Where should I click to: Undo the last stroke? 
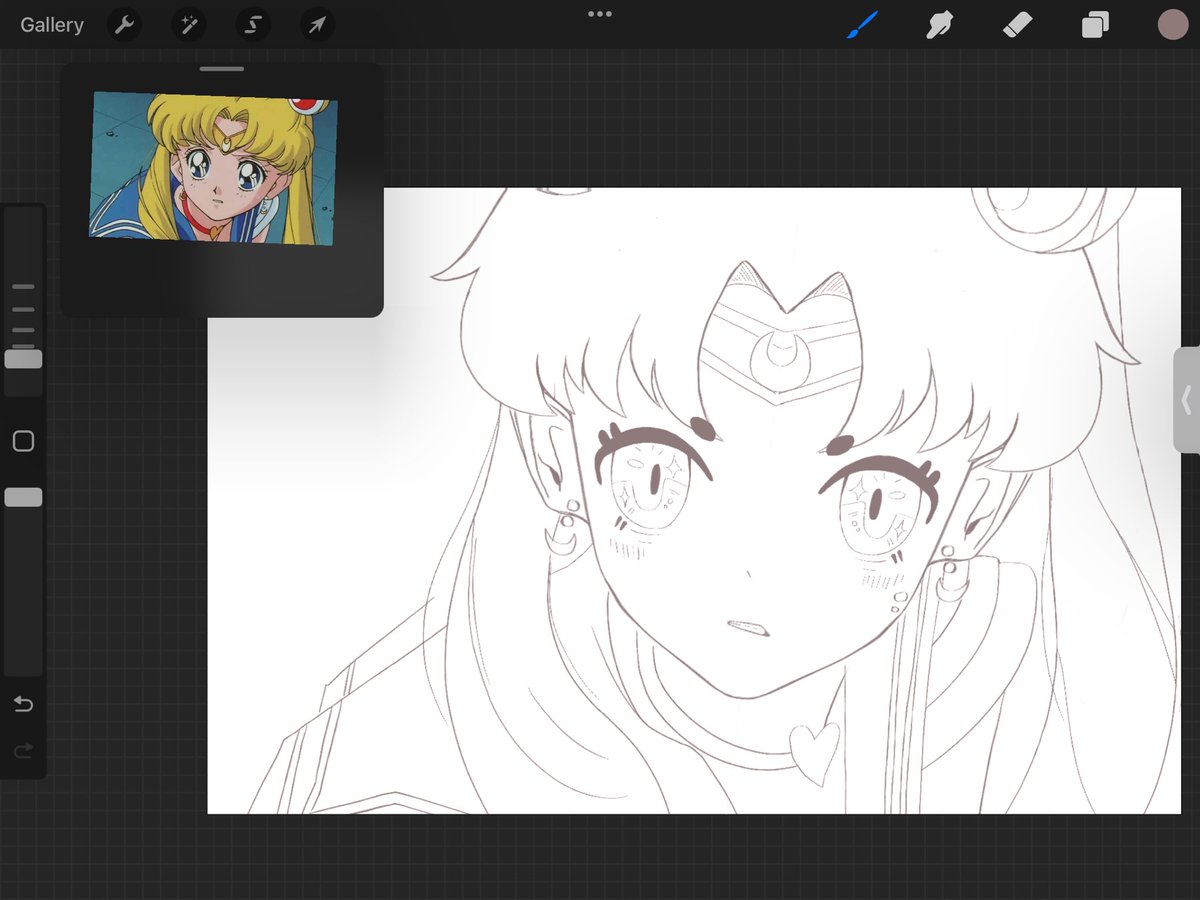[23, 705]
